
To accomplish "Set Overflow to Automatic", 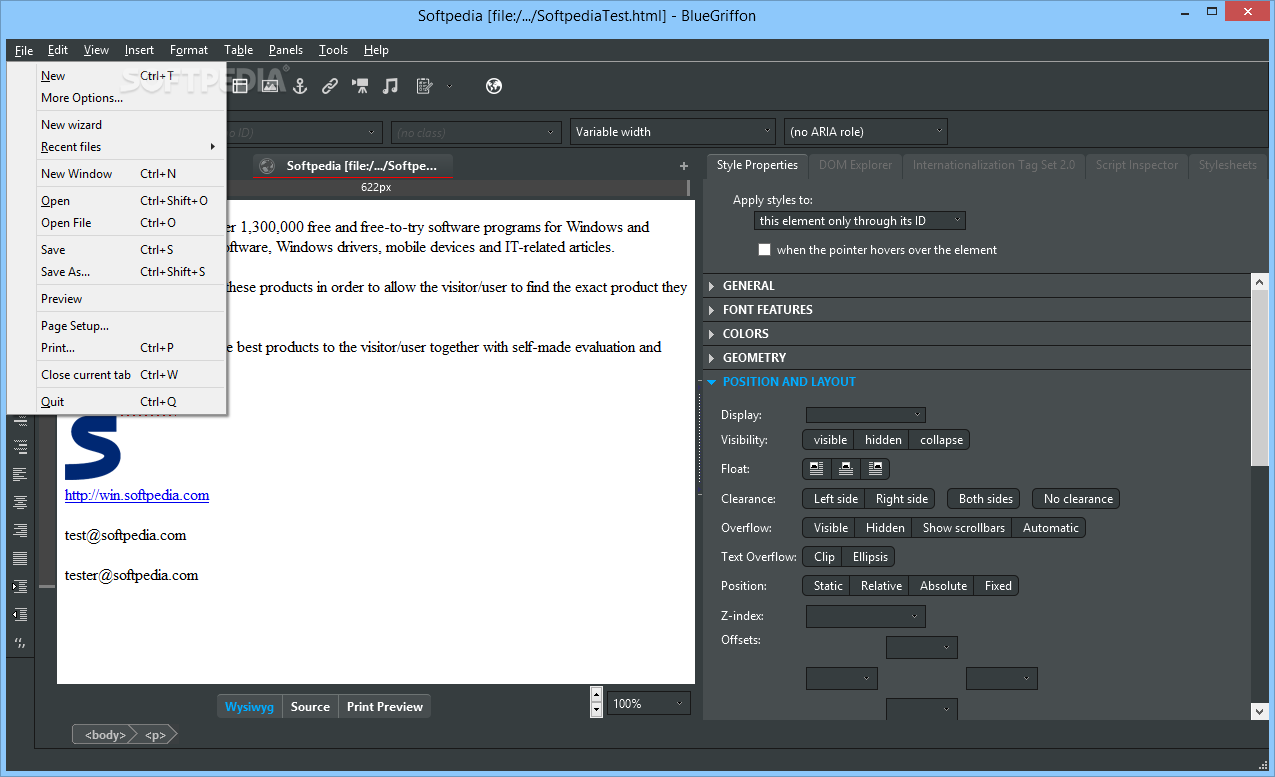I will coord(1051,528).
